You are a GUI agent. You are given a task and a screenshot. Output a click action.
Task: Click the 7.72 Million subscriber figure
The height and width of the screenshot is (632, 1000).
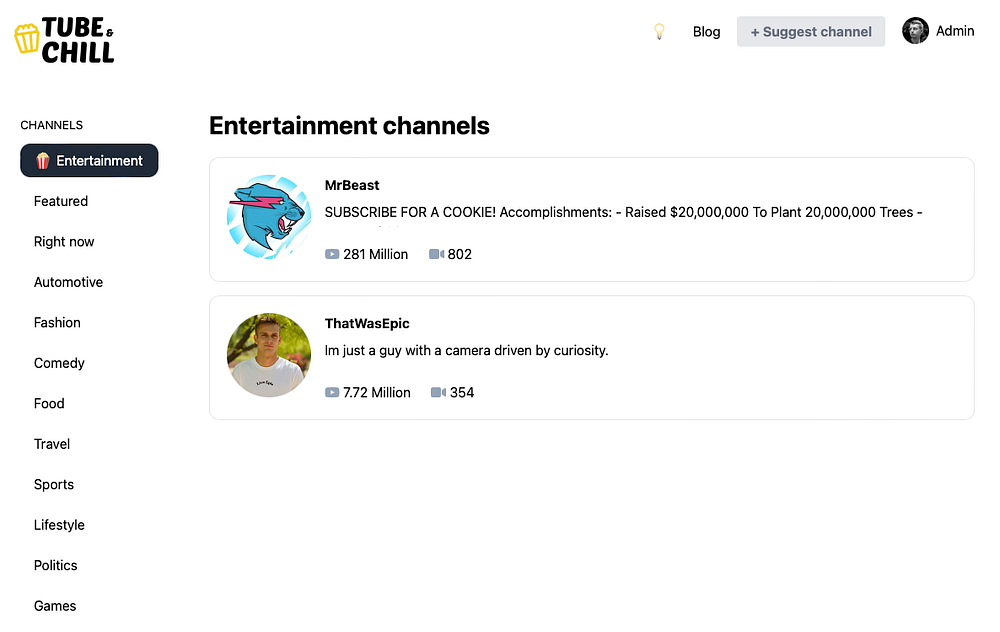click(x=376, y=393)
